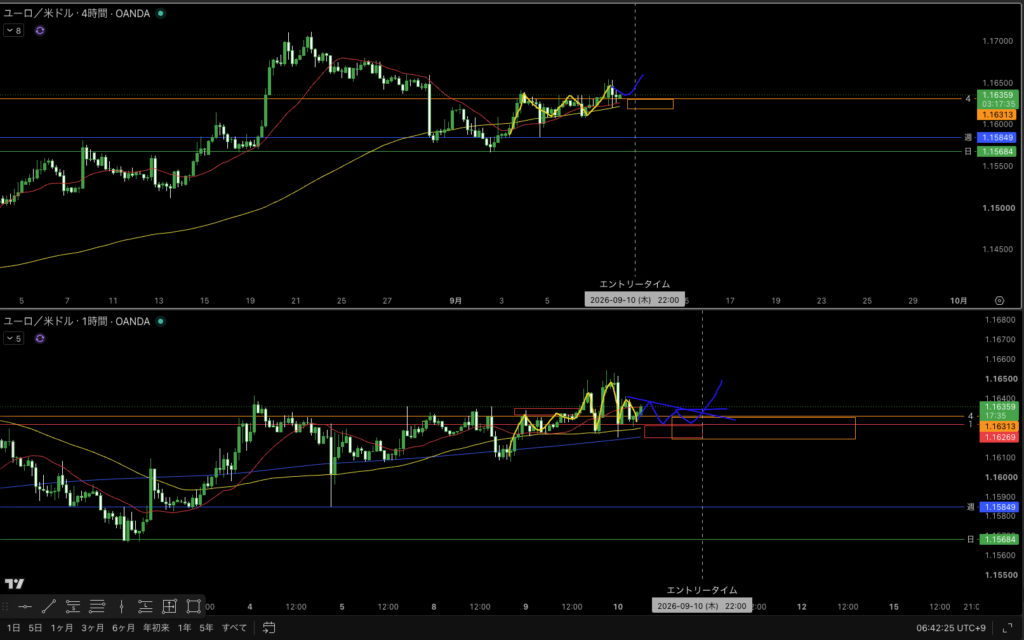Open chart settings gear on top time axis
The height and width of the screenshot is (640, 1024).
click(999, 300)
